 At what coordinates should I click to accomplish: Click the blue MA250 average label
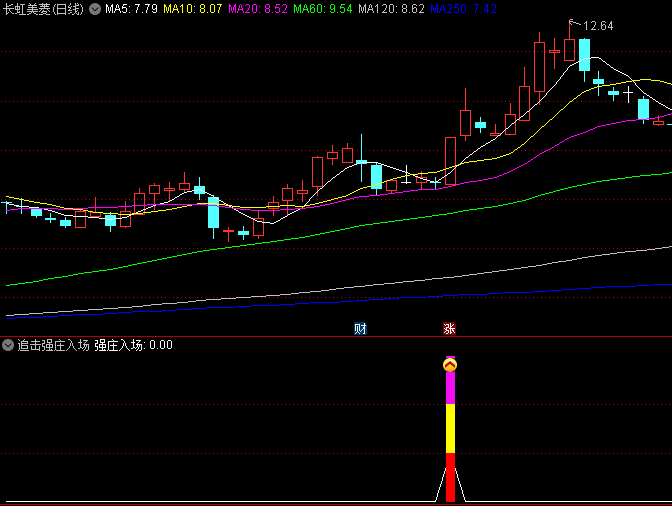(463, 8)
